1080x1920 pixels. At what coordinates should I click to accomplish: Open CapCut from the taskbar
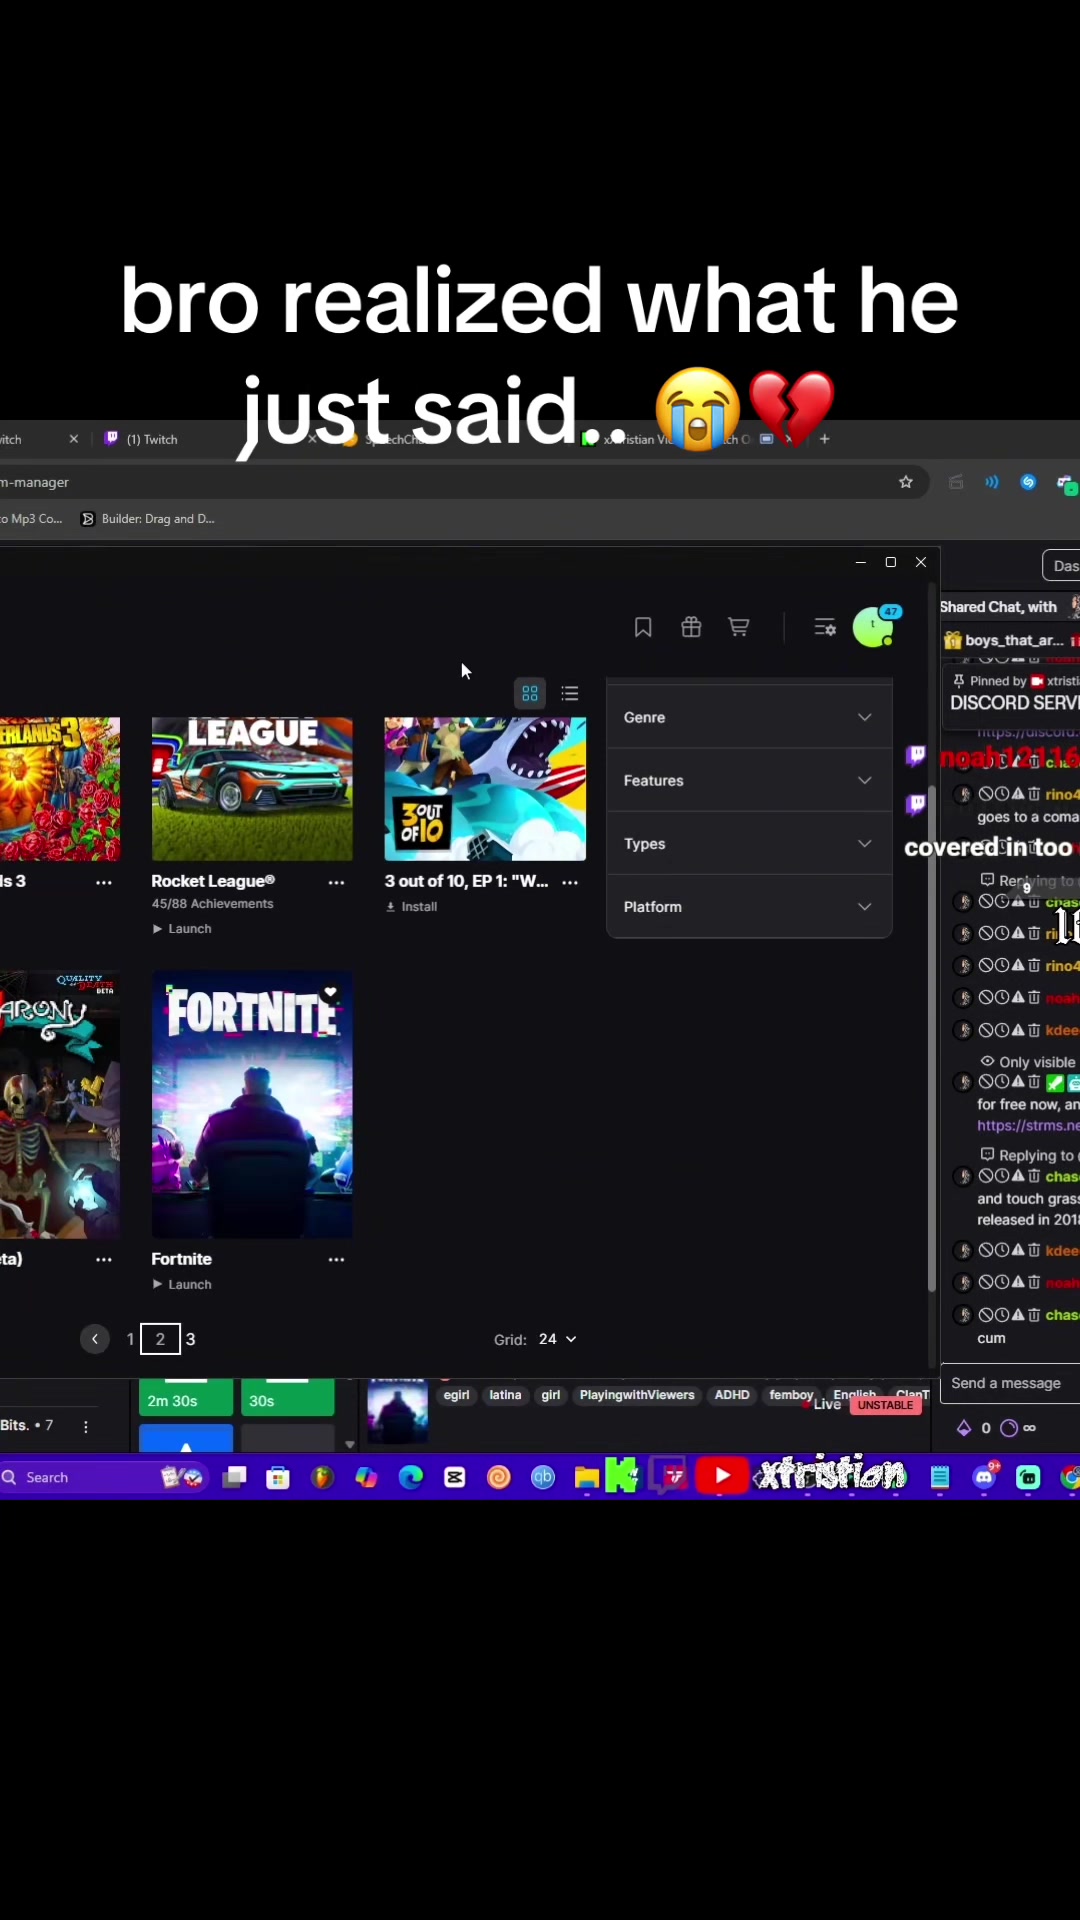(454, 1477)
